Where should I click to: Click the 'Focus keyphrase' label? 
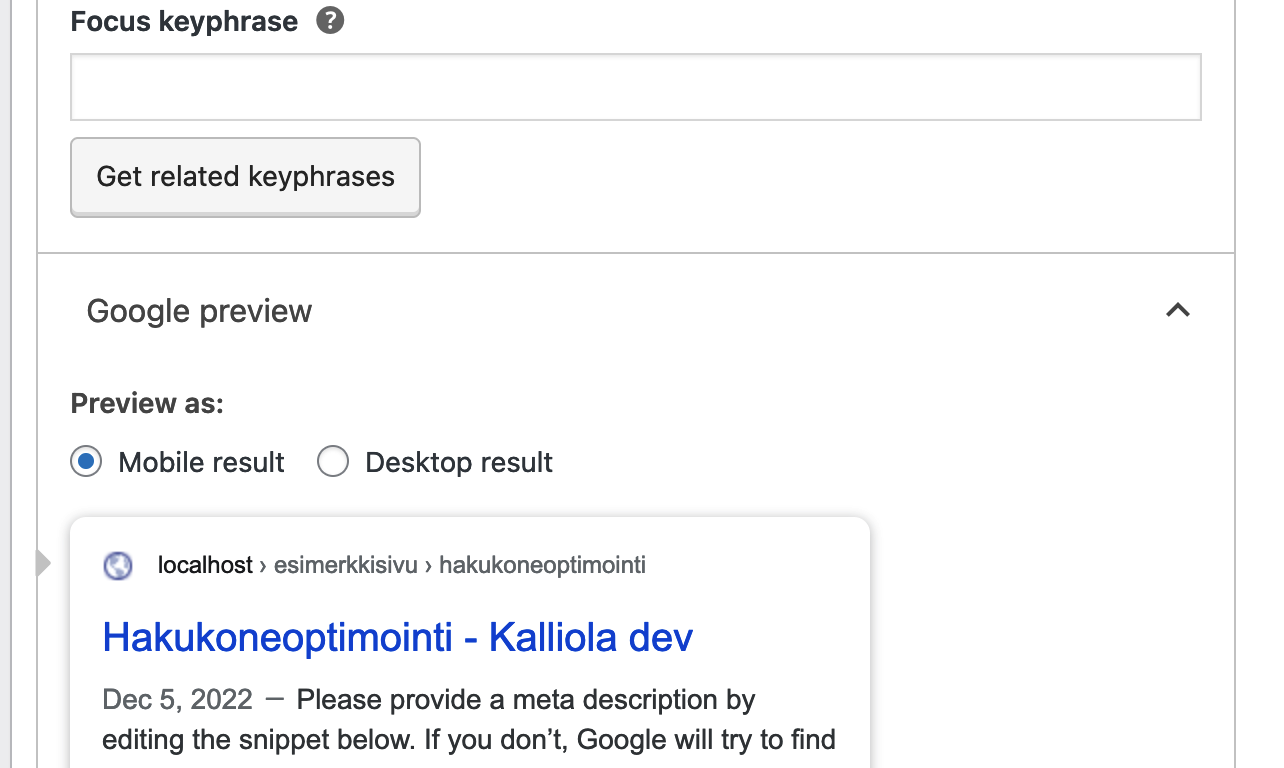coord(184,22)
